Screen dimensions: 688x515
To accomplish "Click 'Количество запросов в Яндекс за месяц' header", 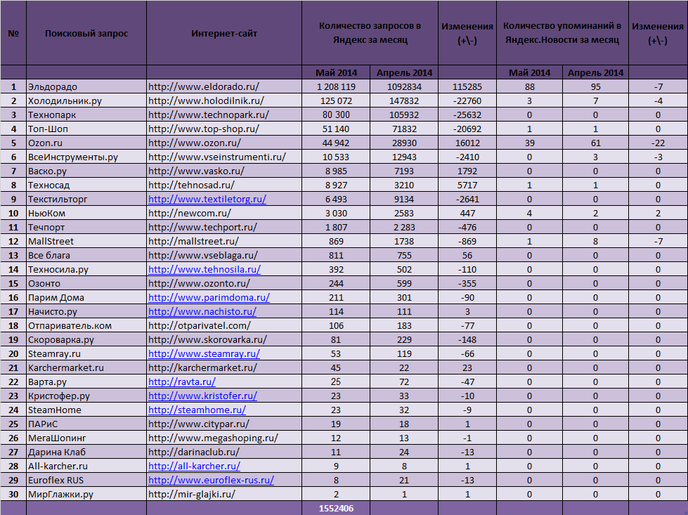I will point(370,33).
